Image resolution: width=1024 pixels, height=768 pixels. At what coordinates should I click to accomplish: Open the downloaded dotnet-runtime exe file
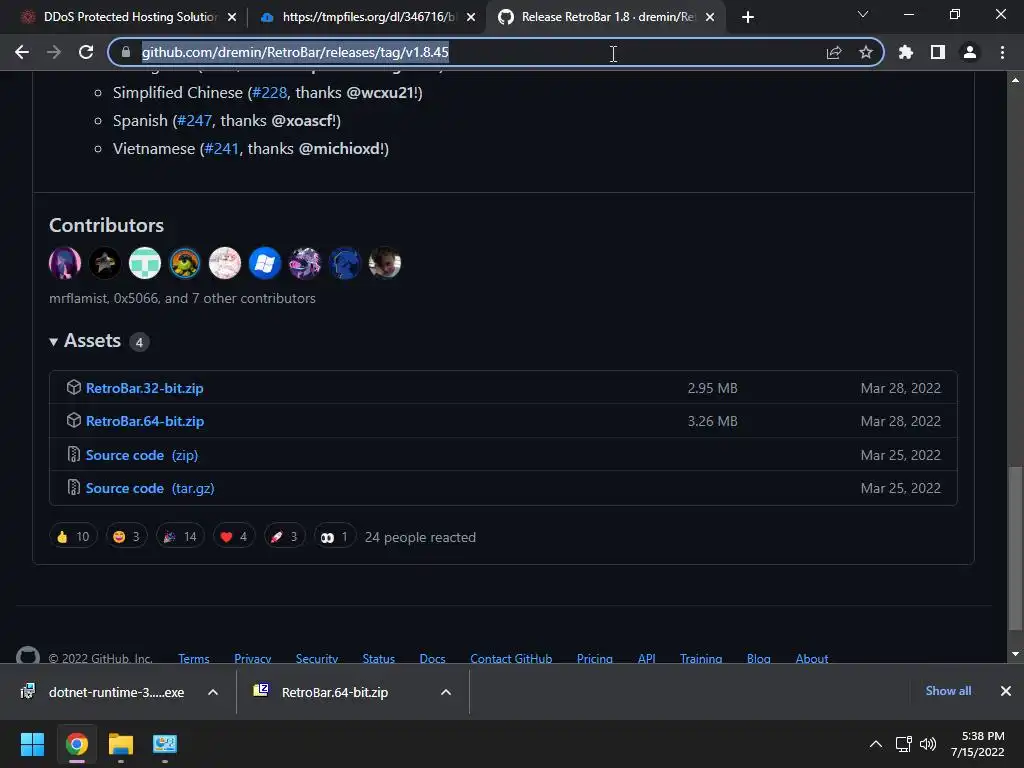[x=103, y=692]
